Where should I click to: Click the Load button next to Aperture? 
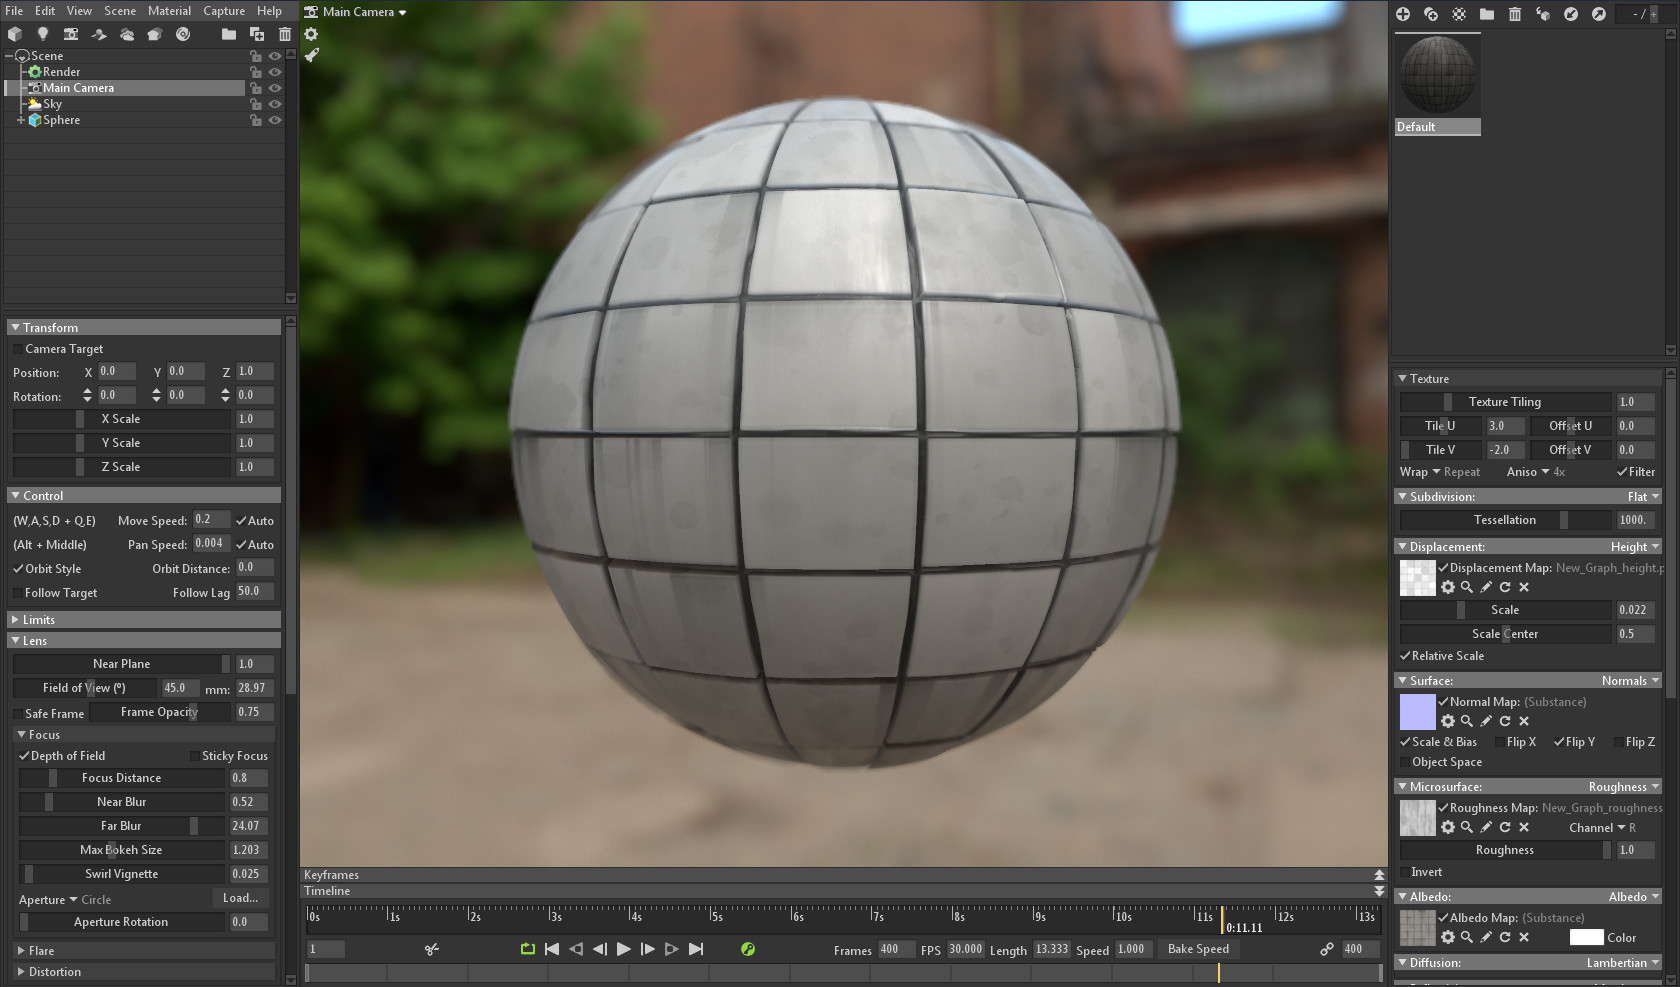238,898
